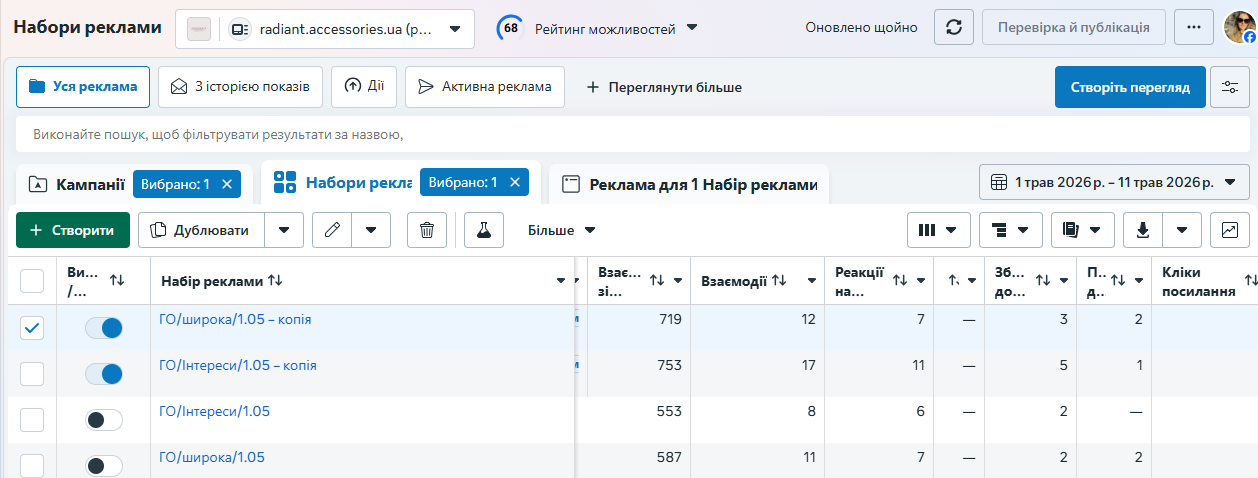Delete selection with the trash icon
Screen dimensions: 1258x478
pyautogui.click(x=427, y=230)
